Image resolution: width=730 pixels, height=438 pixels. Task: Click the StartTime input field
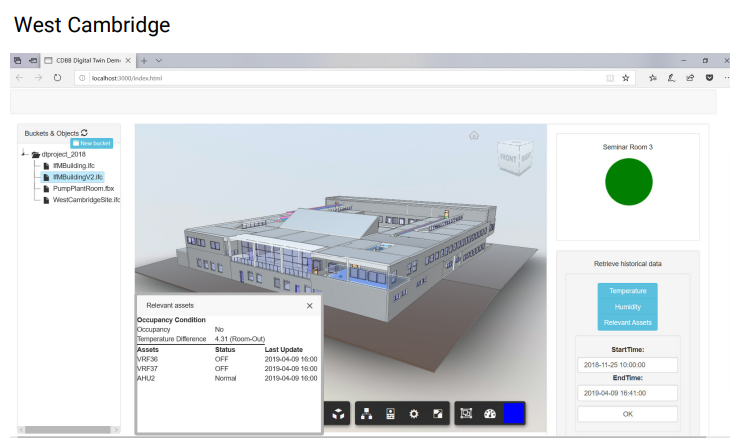tap(627, 366)
